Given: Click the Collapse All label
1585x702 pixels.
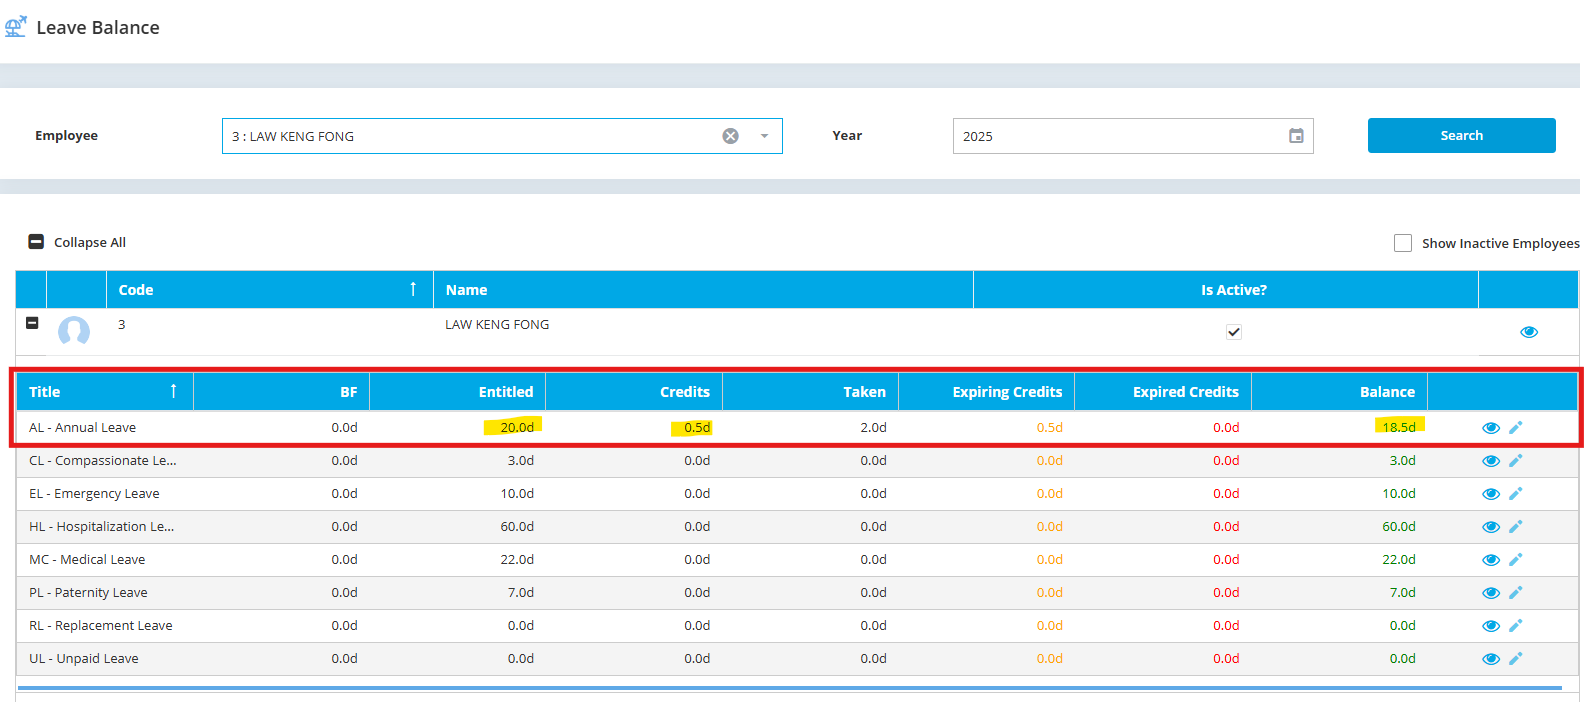Looking at the screenshot, I should click(90, 242).
